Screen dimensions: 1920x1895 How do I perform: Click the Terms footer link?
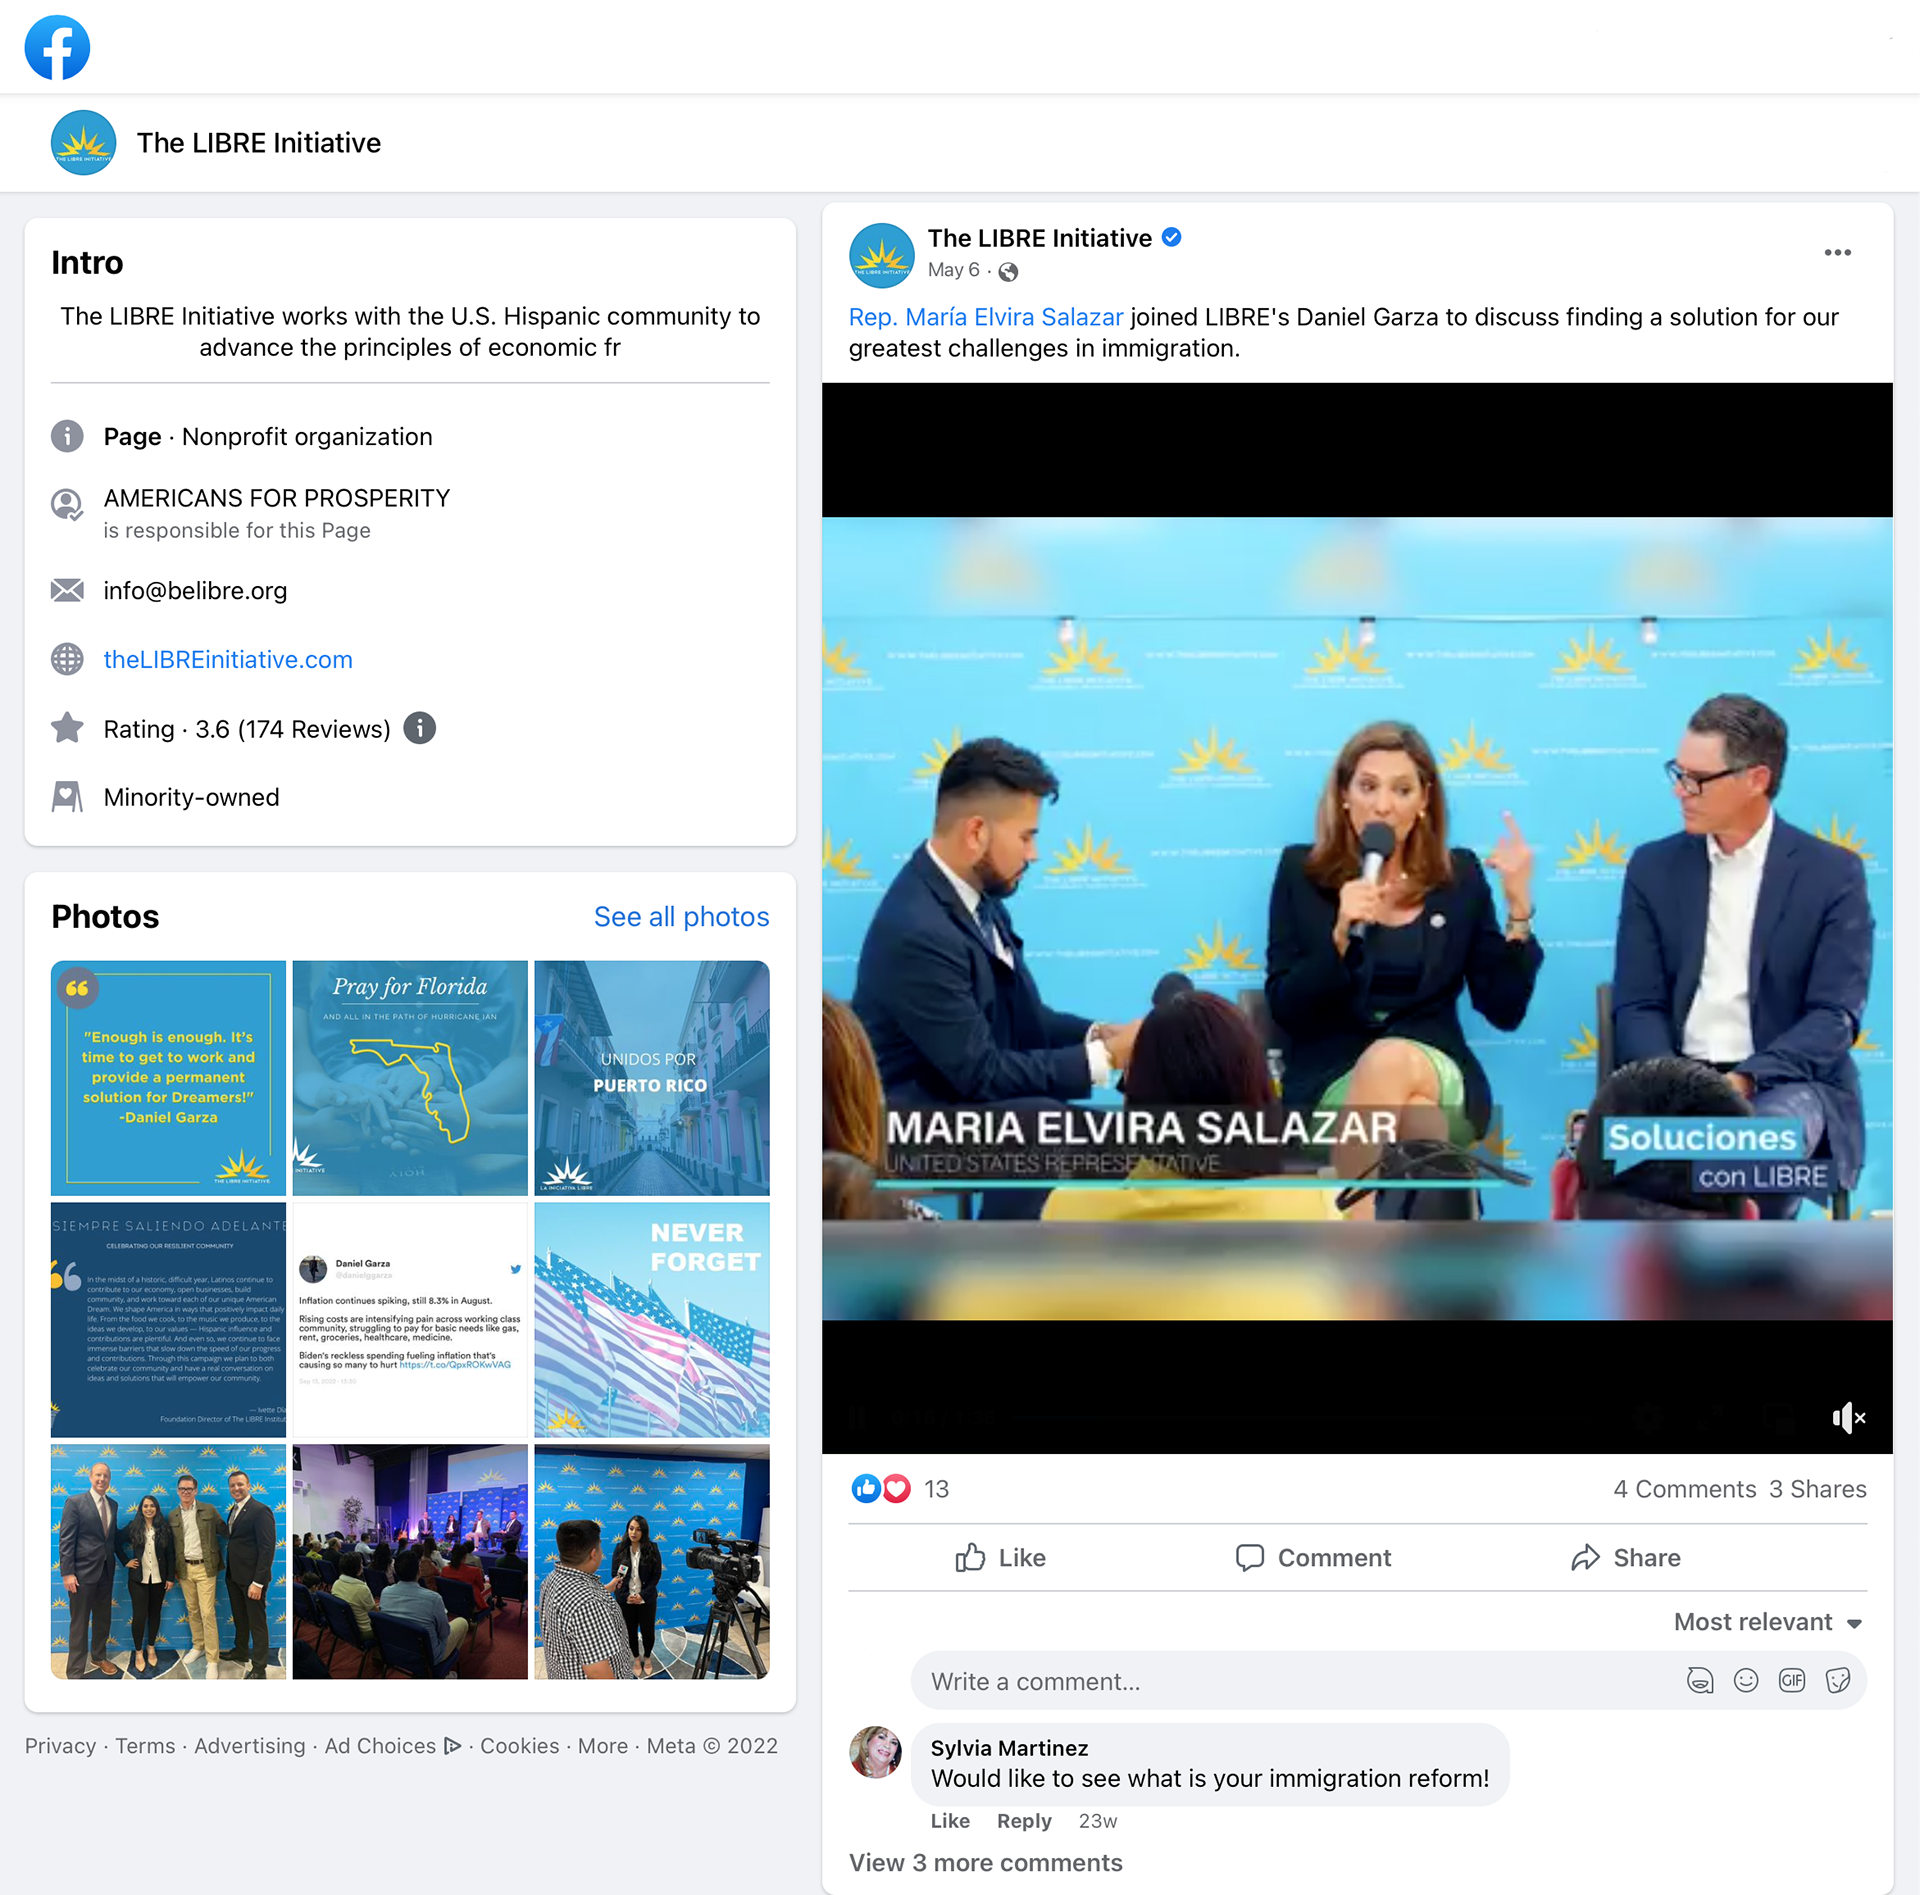click(145, 1746)
